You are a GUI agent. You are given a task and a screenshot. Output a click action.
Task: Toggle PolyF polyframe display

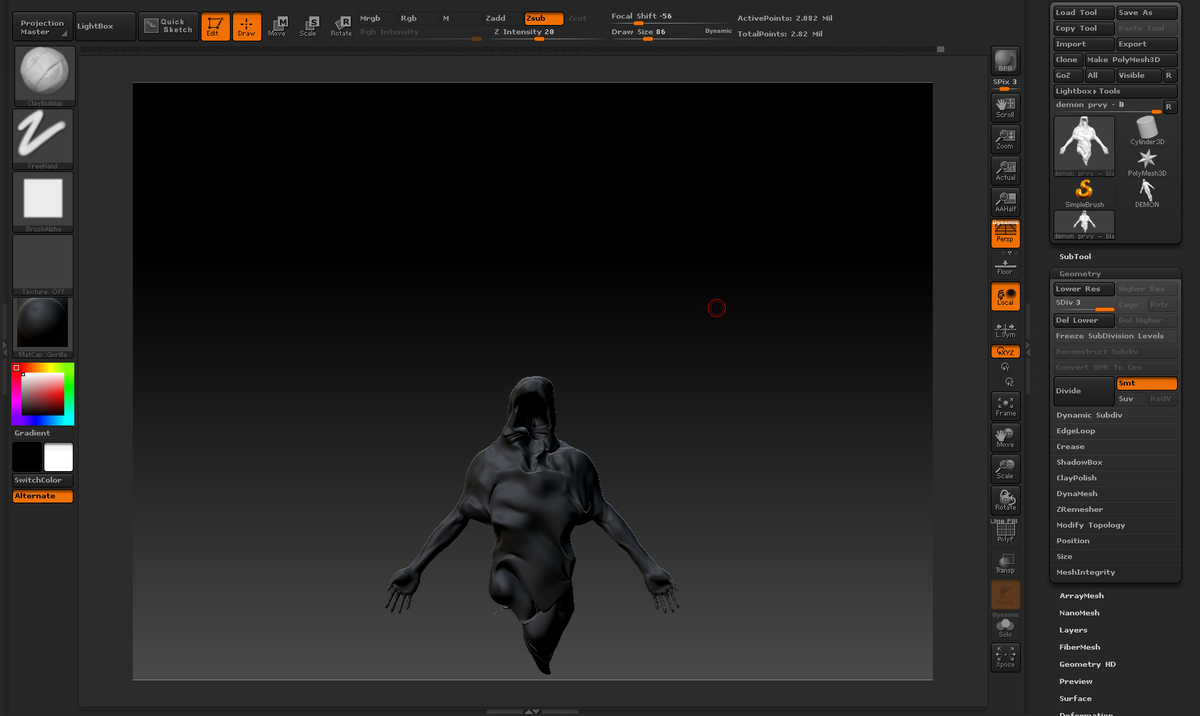tap(1005, 533)
